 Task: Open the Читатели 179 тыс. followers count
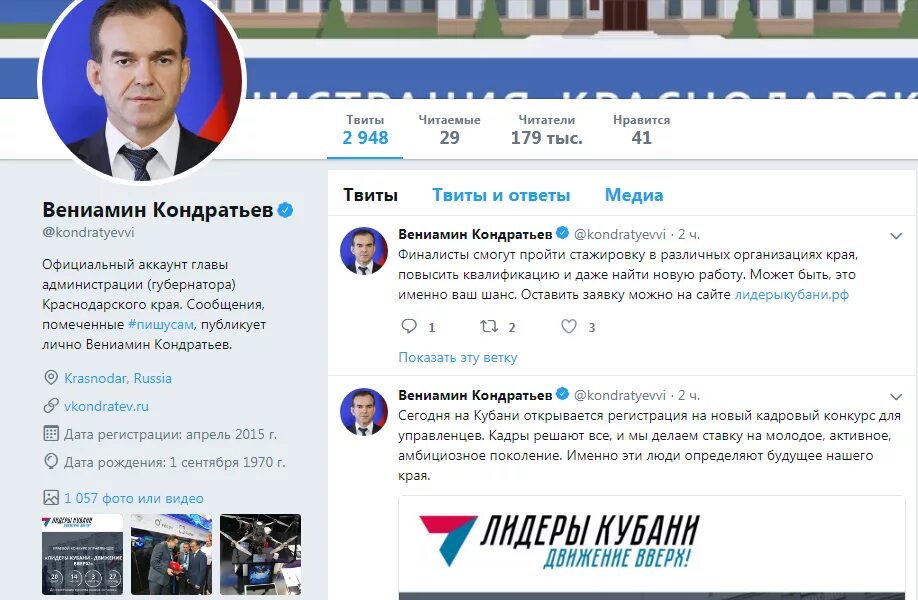coord(547,130)
